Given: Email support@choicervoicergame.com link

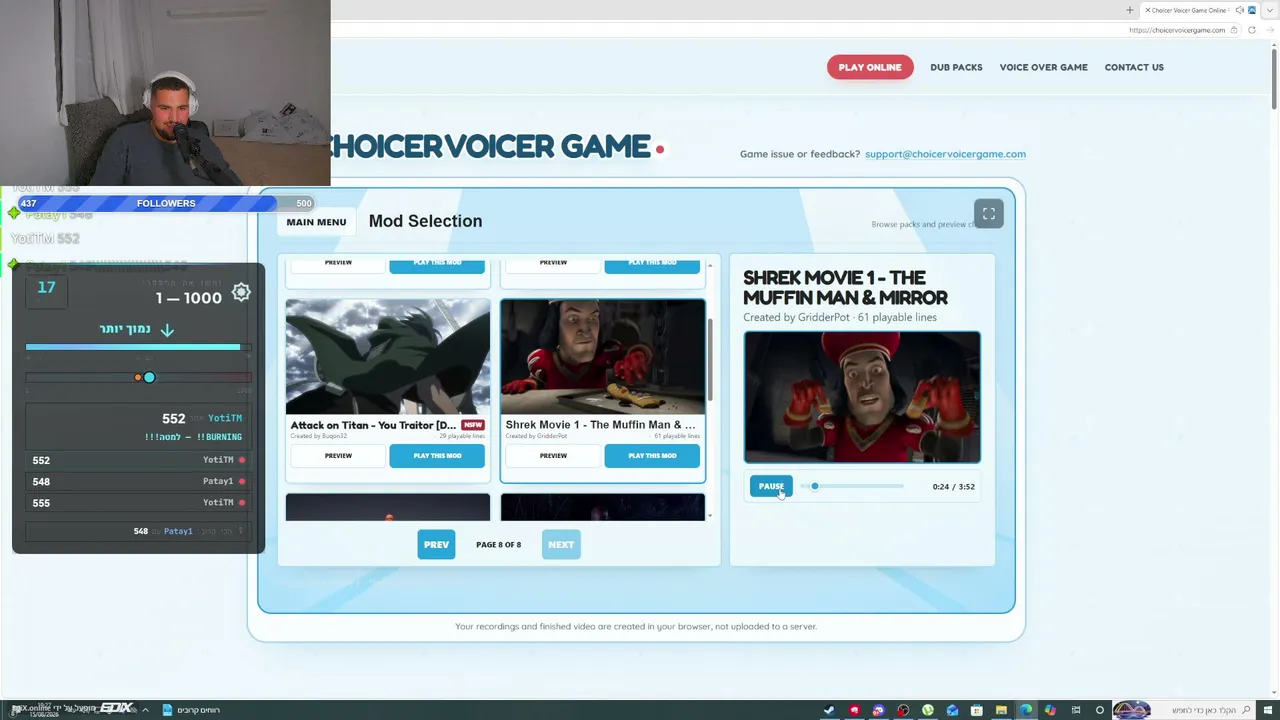Looking at the screenshot, I should pos(945,154).
